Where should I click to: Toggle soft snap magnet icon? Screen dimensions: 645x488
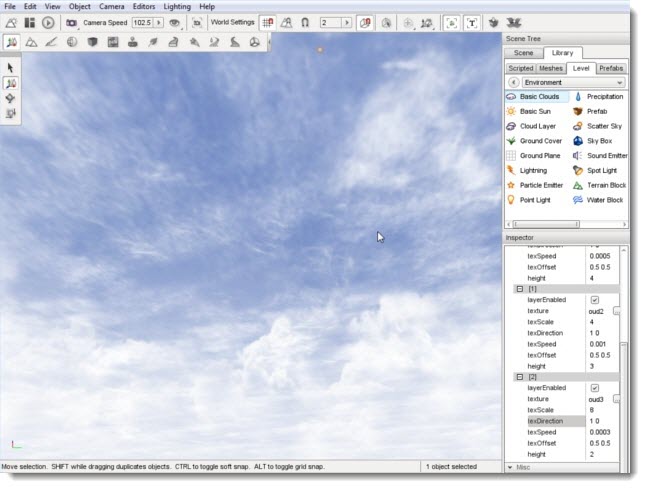coord(305,23)
